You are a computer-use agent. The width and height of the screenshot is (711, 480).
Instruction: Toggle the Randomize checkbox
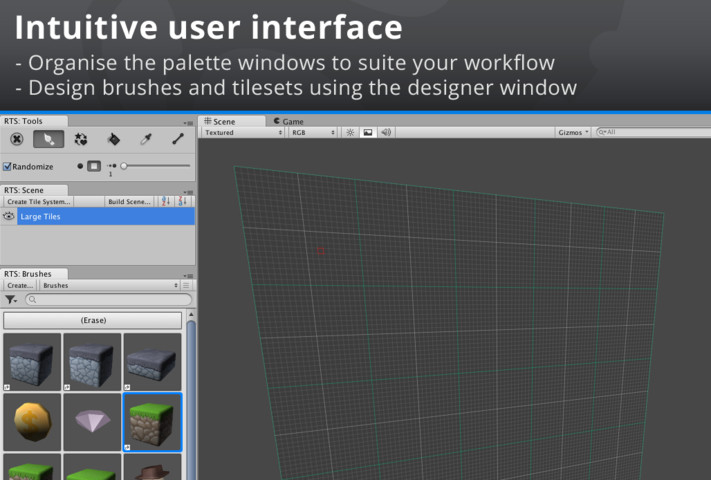point(7,166)
